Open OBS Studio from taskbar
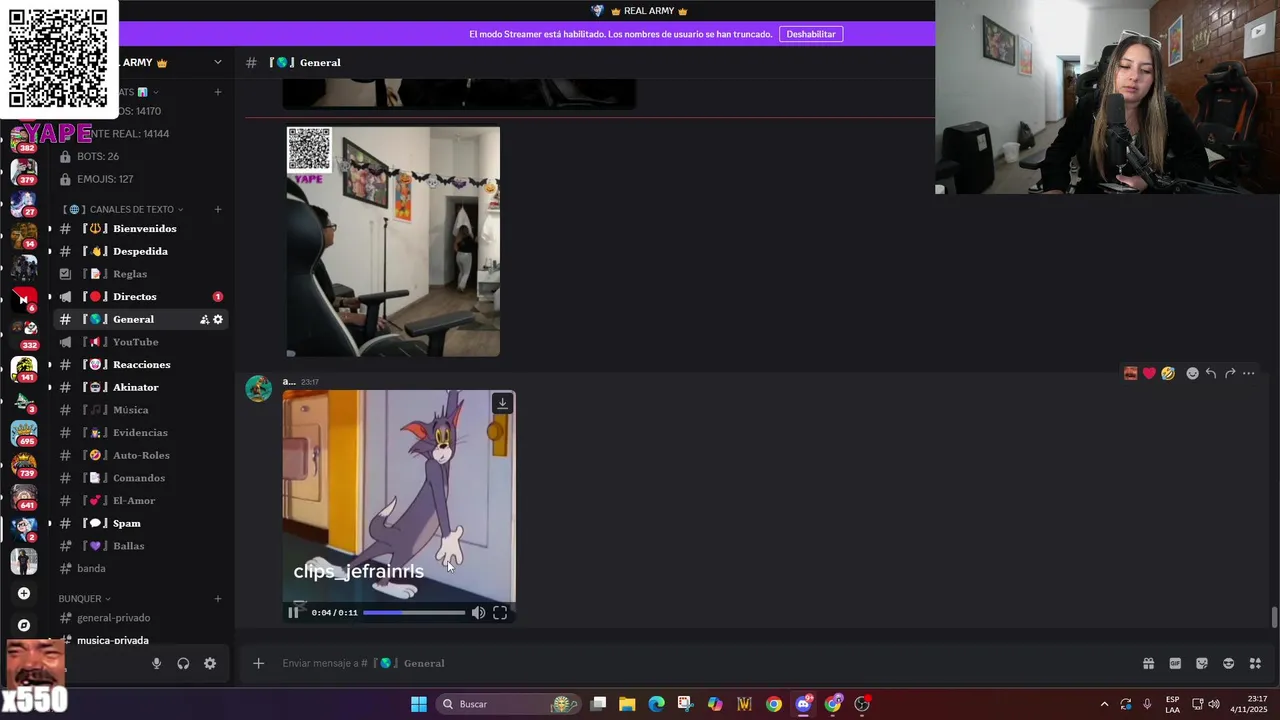This screenshot has height=720, width=1280. point(862,704)
